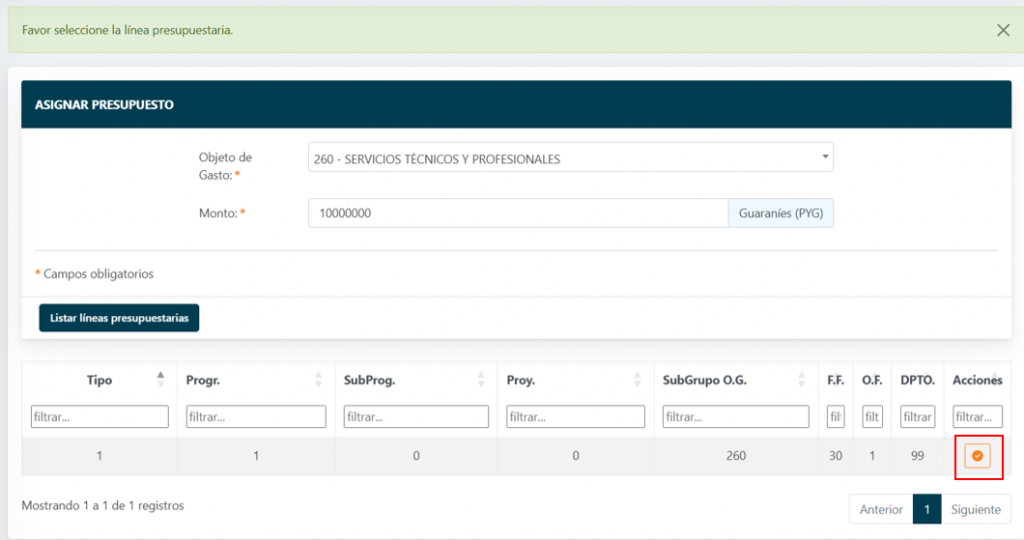Click the SubGrupo O.G. filter field
1024x540 pixels.
(735, 416)
